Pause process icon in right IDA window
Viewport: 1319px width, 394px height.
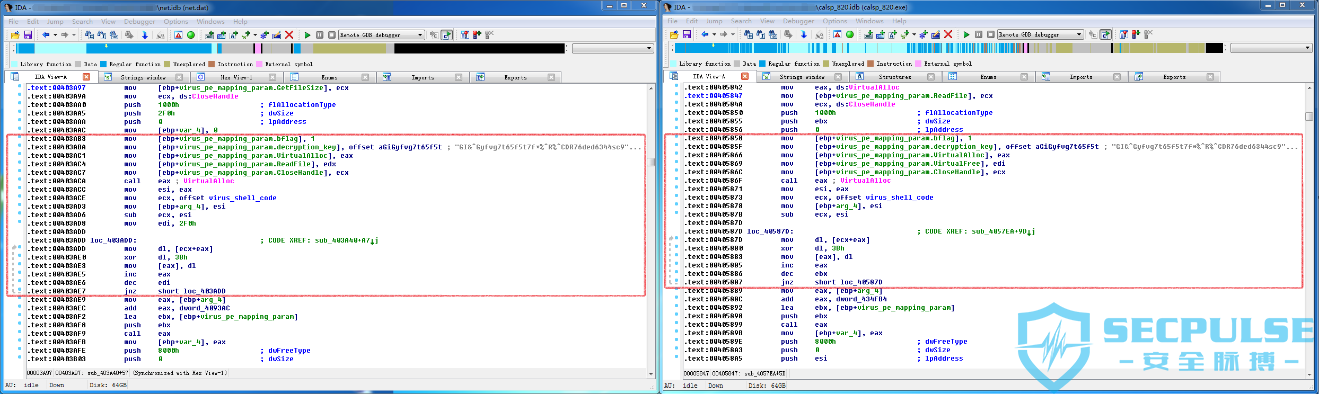[978, 35]
